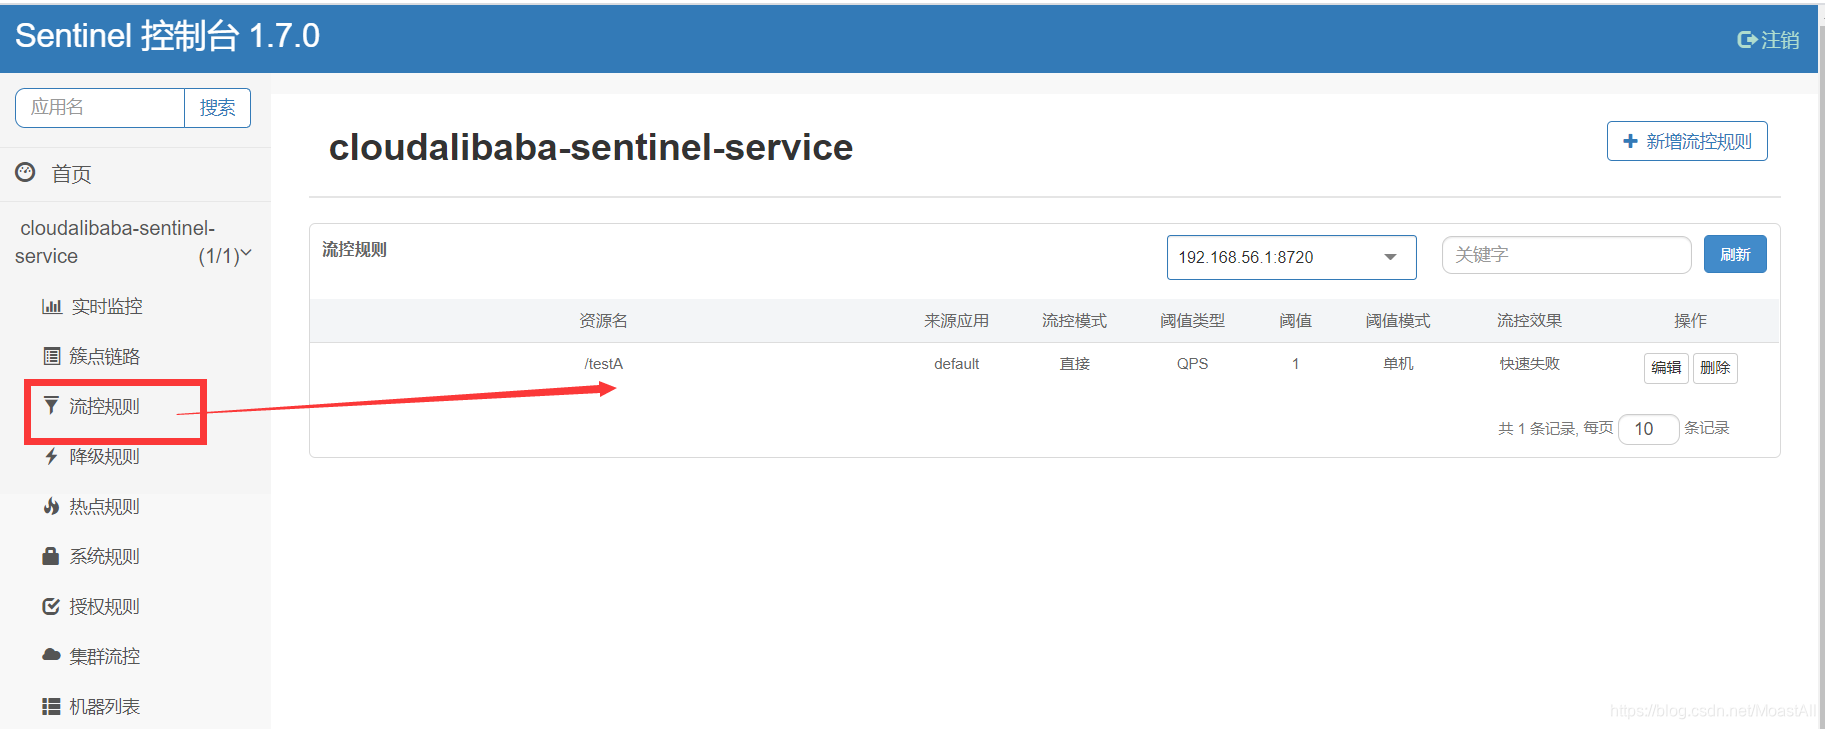The height and width of the screenshot is (729, 1825).
Task: Open the 流控规则 menu item
Action: coord(104,406)
